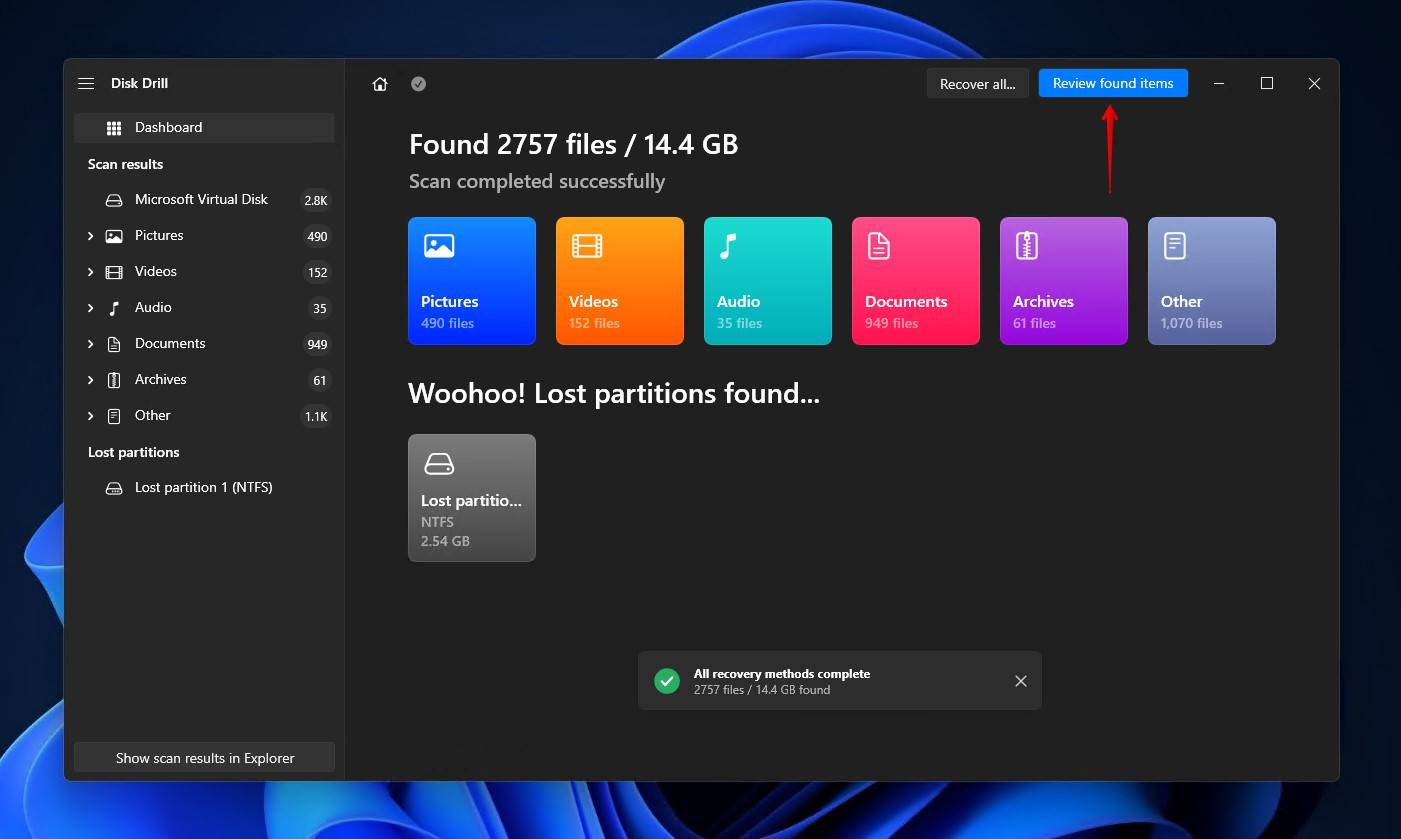Click the Recover all... button
The height and width of the screenshot is (839, 1401).
977,84
